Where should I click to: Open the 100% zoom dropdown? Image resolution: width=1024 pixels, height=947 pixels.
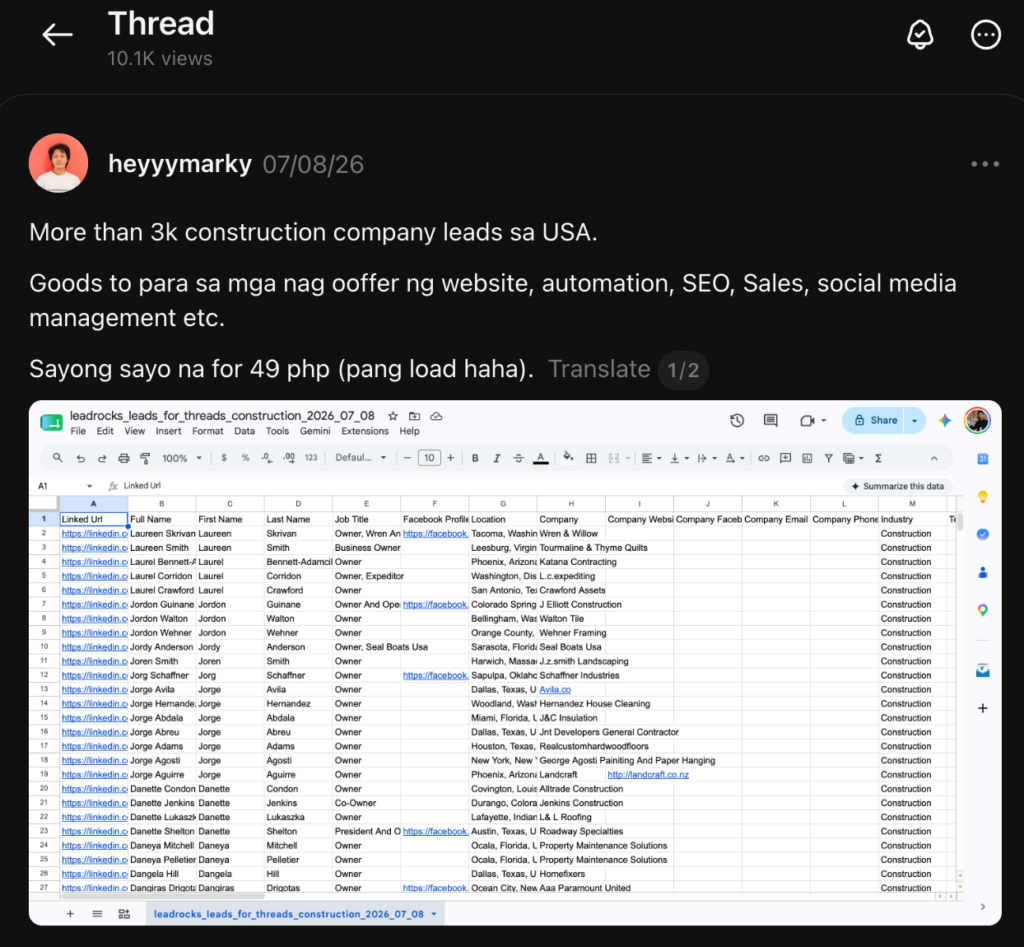coord(182,458)
